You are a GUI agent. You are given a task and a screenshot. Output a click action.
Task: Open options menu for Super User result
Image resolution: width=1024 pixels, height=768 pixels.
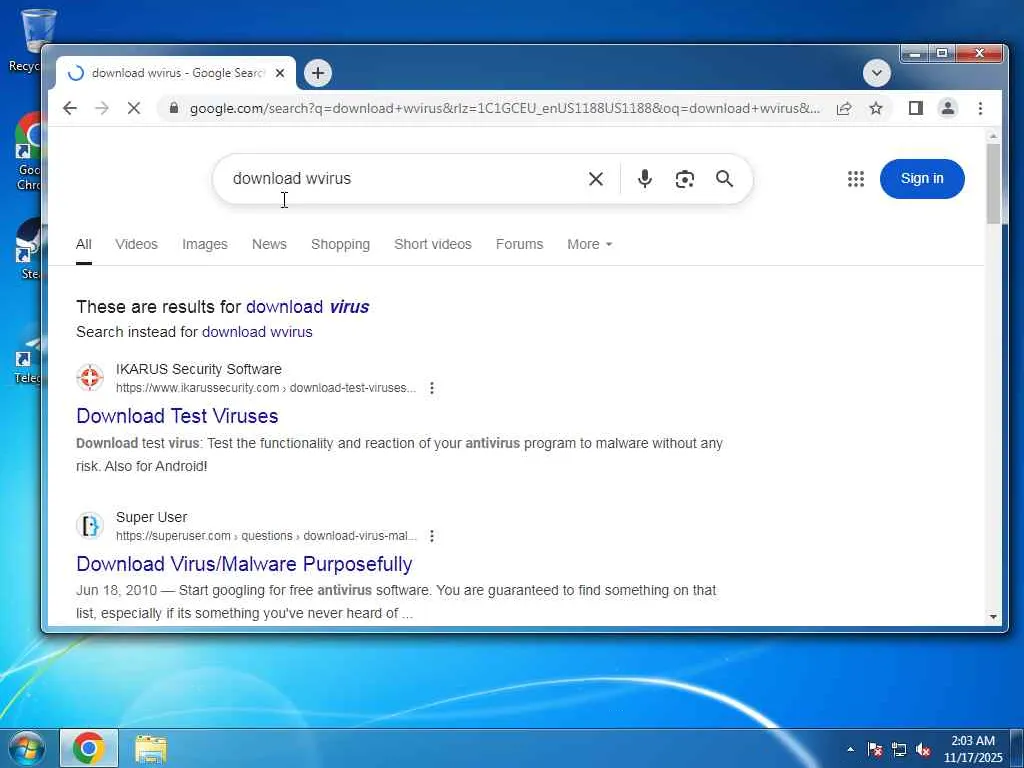point(432,536)
